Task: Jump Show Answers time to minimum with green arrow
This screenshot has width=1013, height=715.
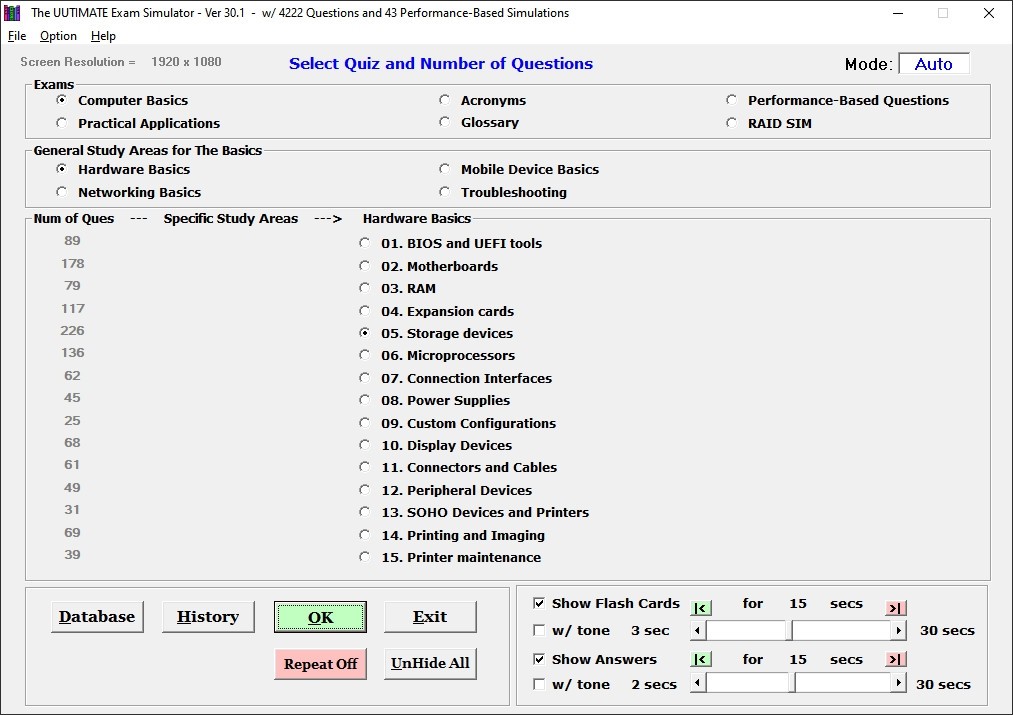Action: (701, 659)
